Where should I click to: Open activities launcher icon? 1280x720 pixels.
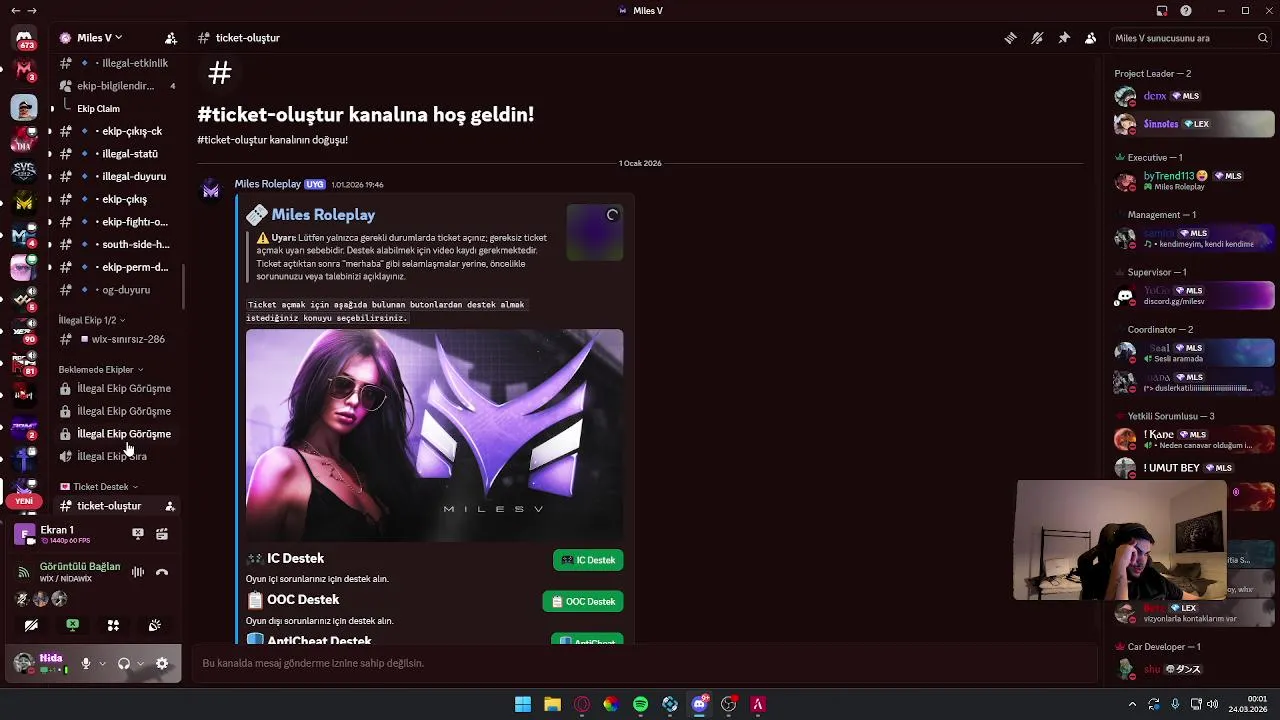coord(113,625)
